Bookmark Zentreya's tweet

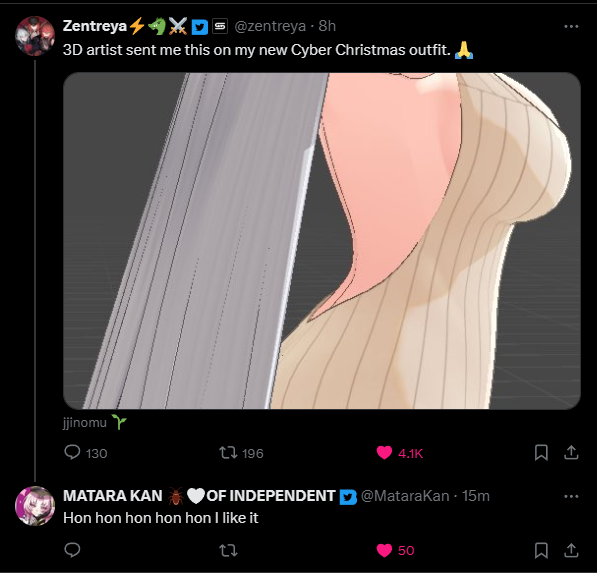click(x=541, y=453)
